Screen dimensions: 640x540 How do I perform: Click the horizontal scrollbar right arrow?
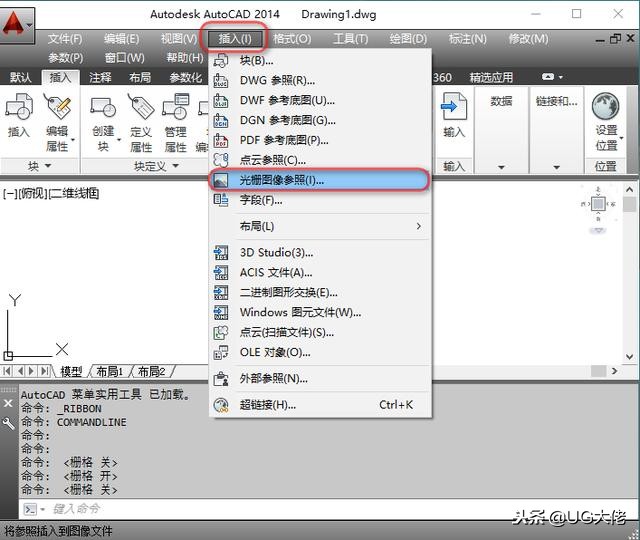pyautogui.click(x=614, y=371)
